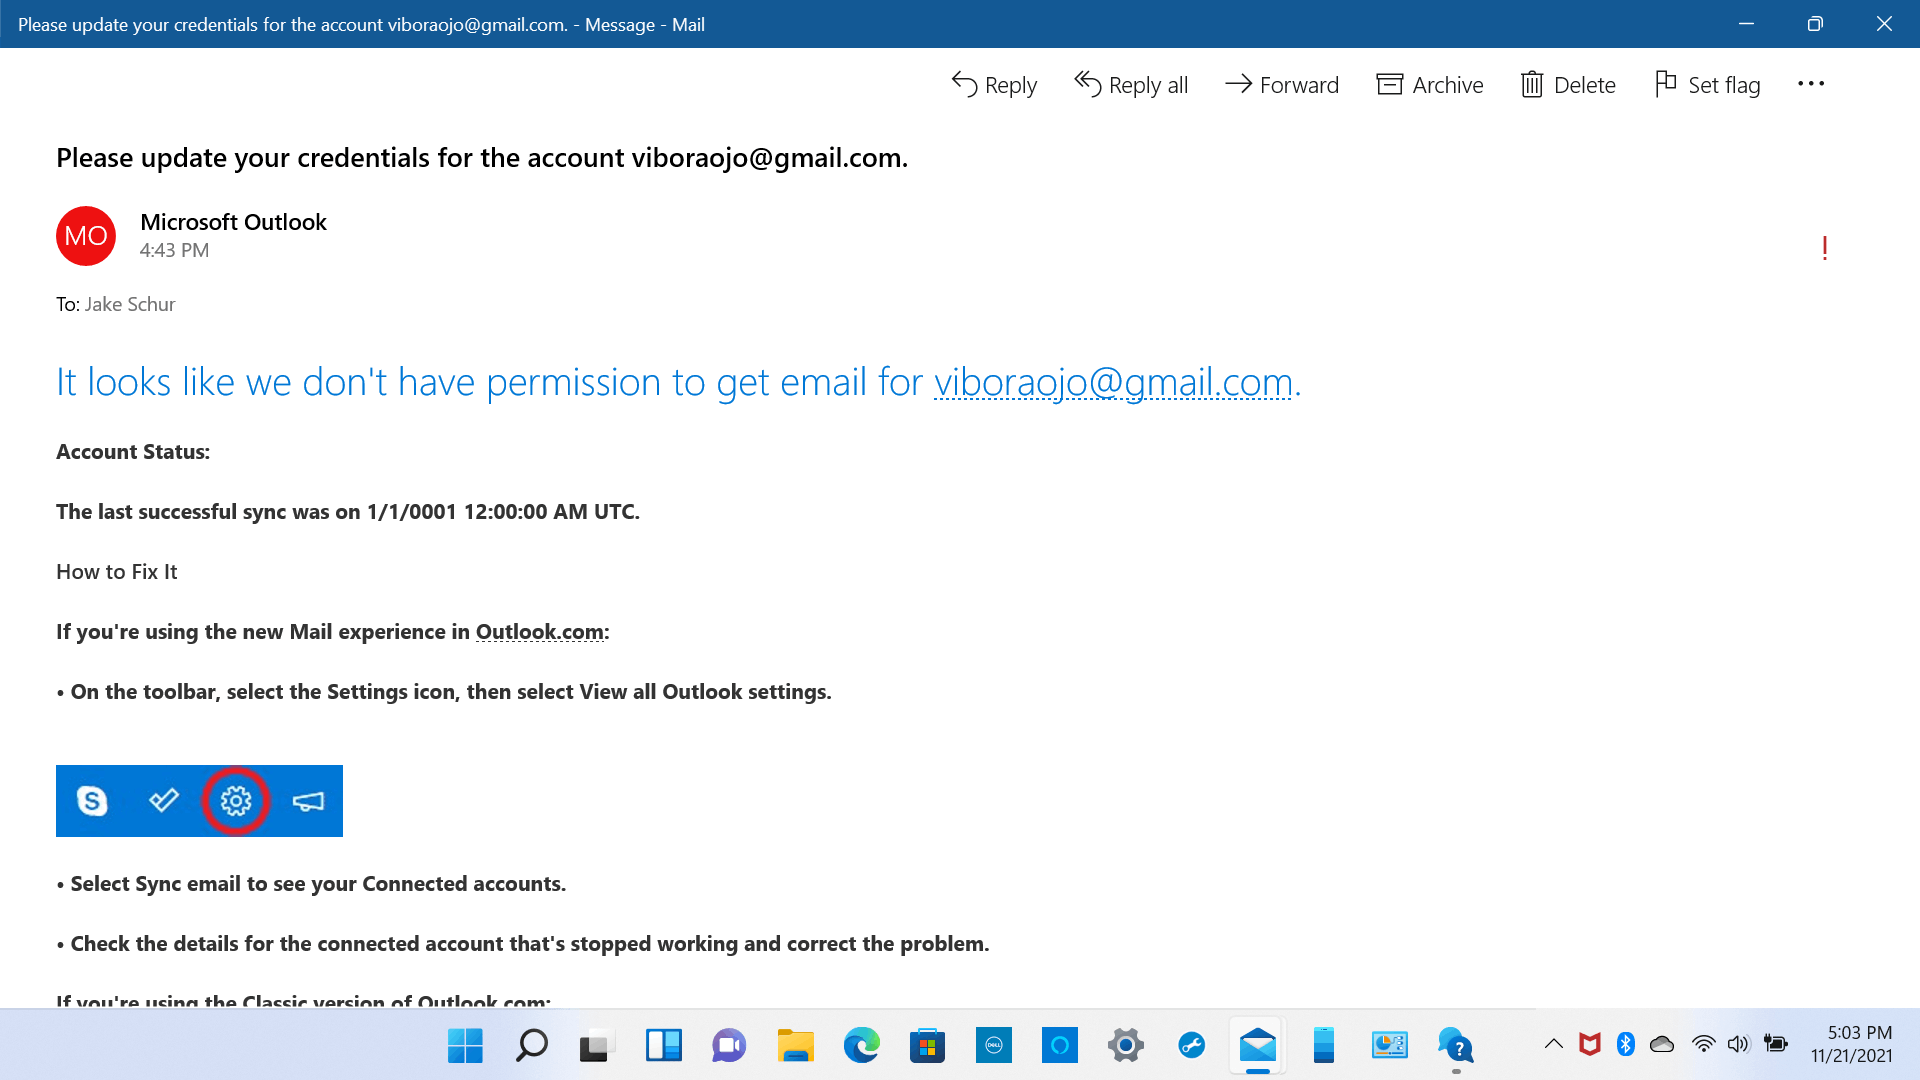The width and height of the screenshot is (1920, 1080).
Task: Open the more actions ellipsis menu
Action: point(1811,84)
